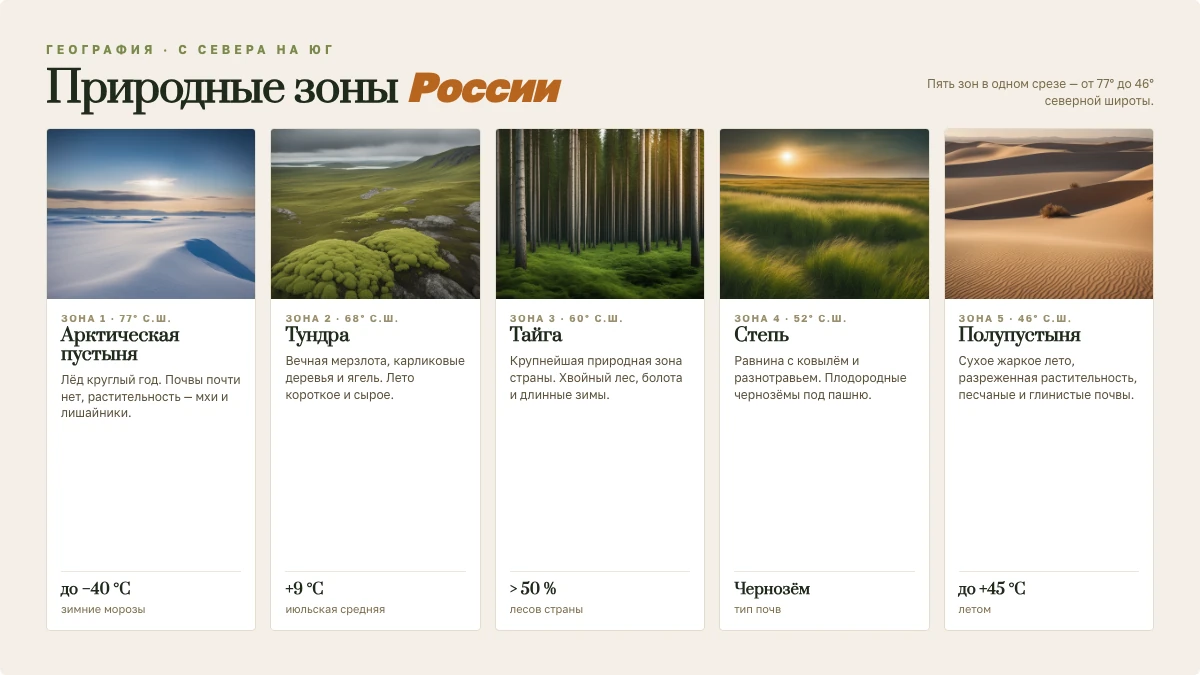Select the taiga forest picture

coord(600,214)
